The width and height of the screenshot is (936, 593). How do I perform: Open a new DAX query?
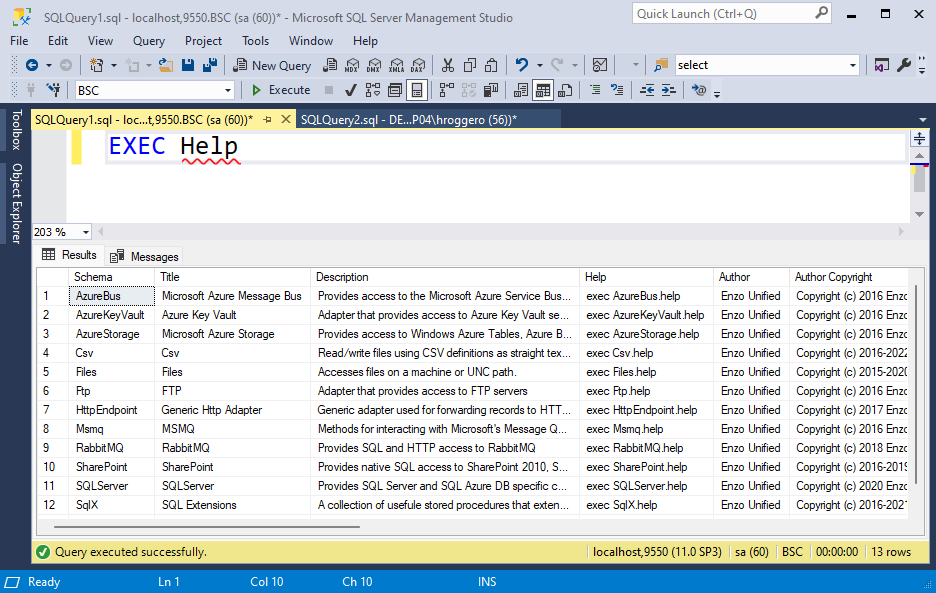pyautogui.click(x=418, y=65)
